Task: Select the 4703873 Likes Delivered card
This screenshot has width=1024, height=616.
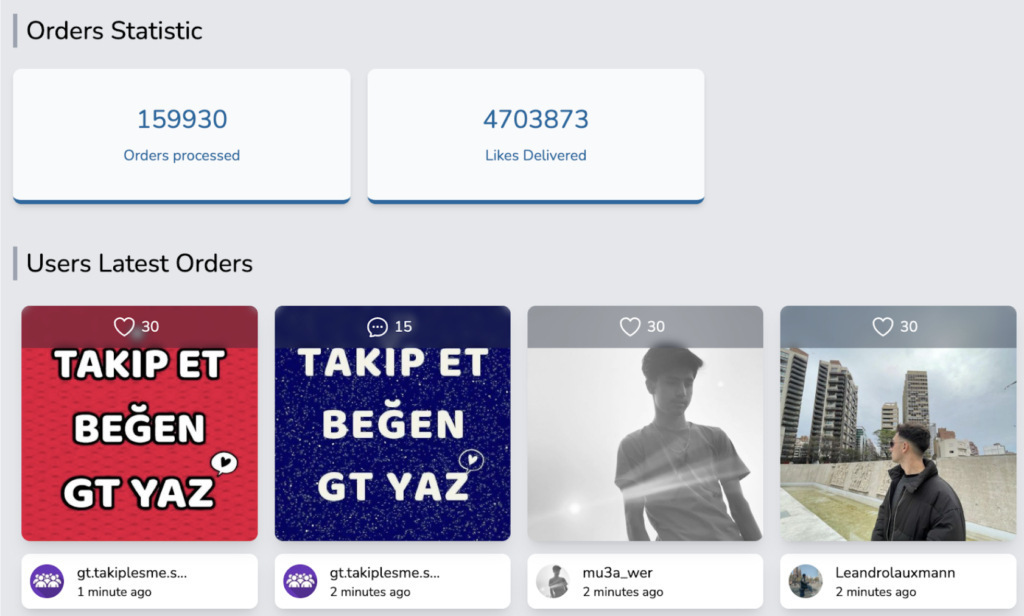Action: coord(536,136)
